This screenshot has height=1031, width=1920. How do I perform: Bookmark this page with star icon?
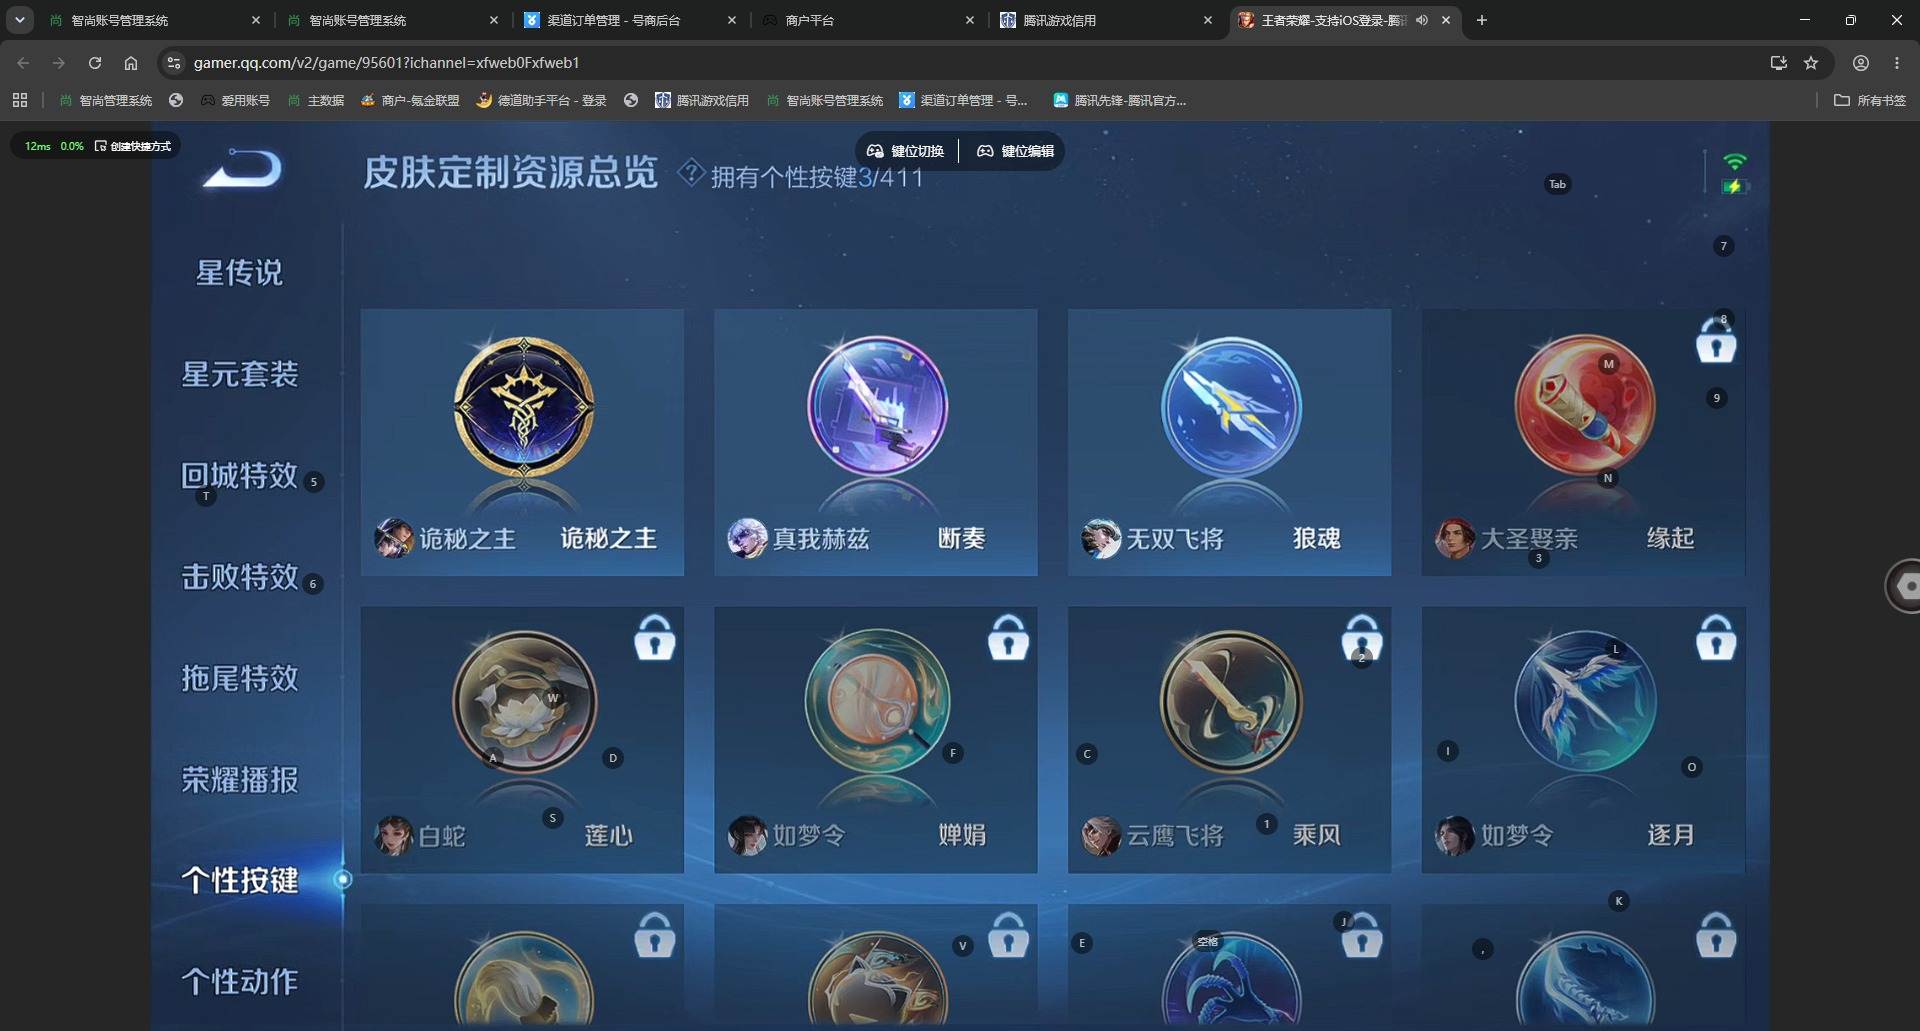click(x=1811, y=63)
